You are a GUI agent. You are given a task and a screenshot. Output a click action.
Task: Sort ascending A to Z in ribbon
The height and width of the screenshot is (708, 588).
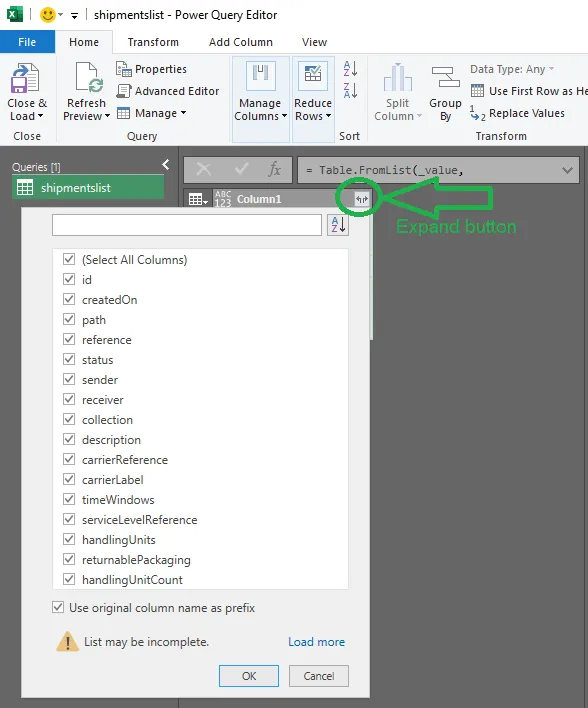click(x=350, y=69)
